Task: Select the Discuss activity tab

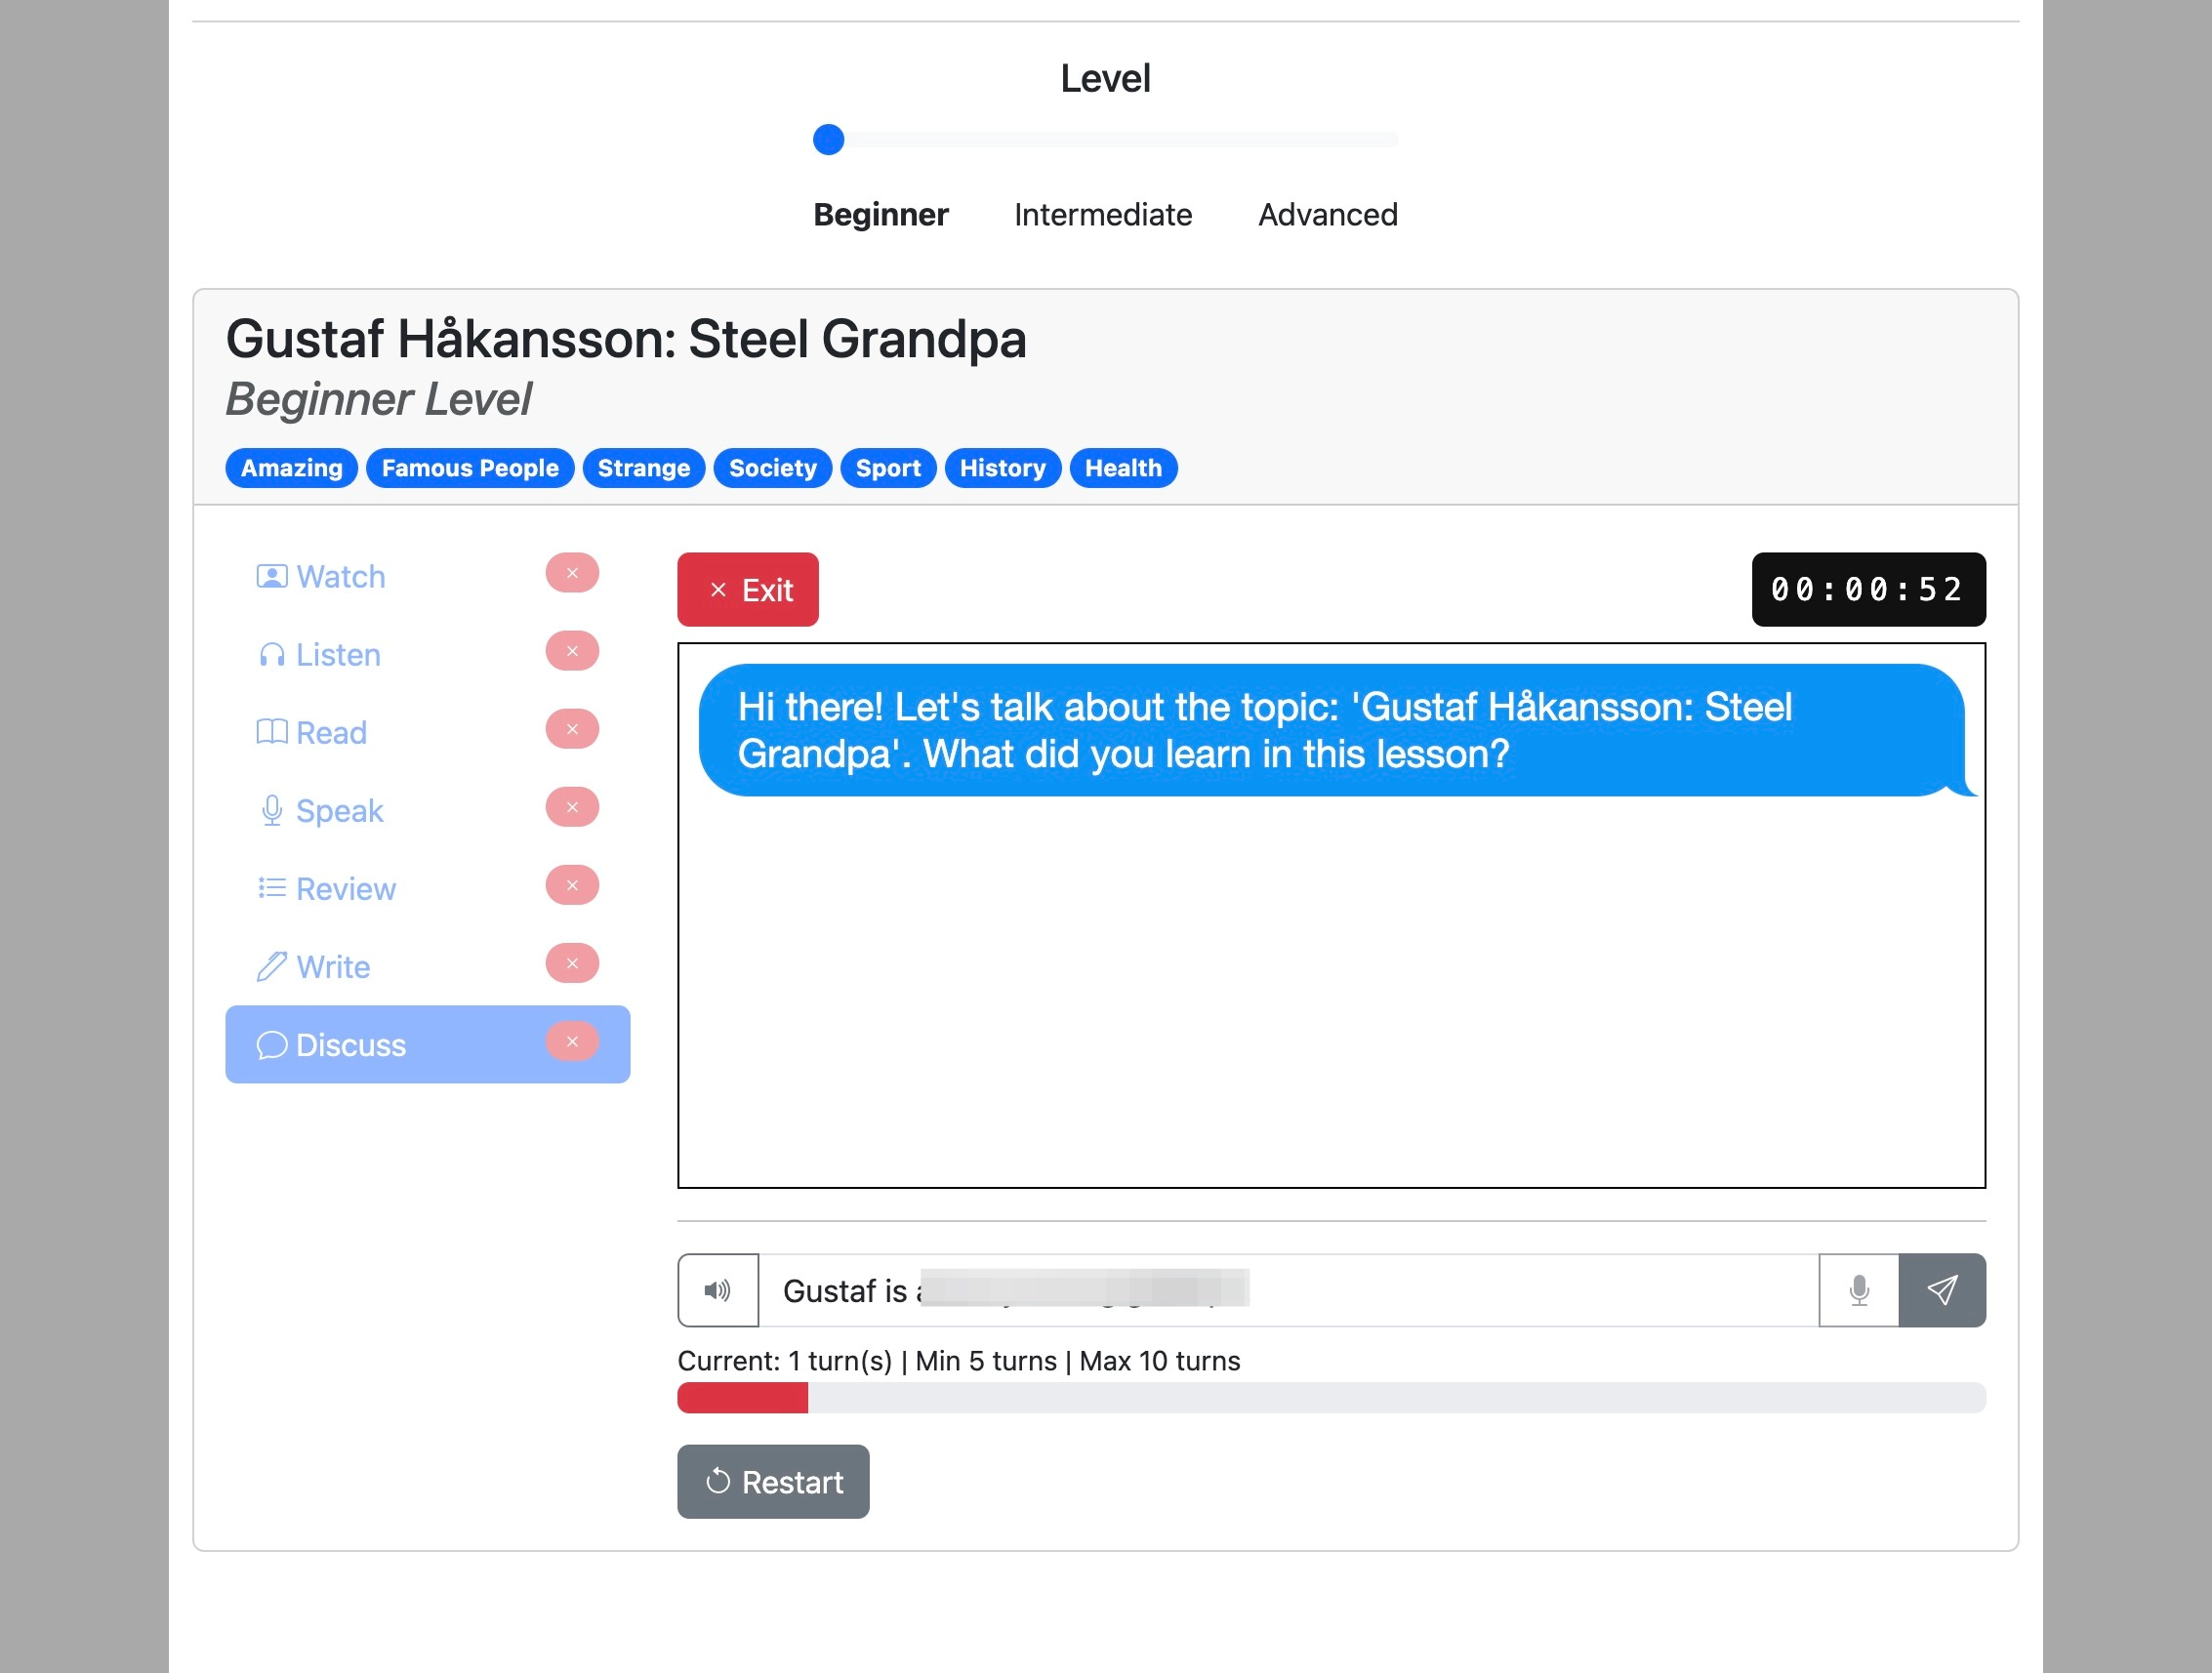Action: click(x=428, y=1044)
